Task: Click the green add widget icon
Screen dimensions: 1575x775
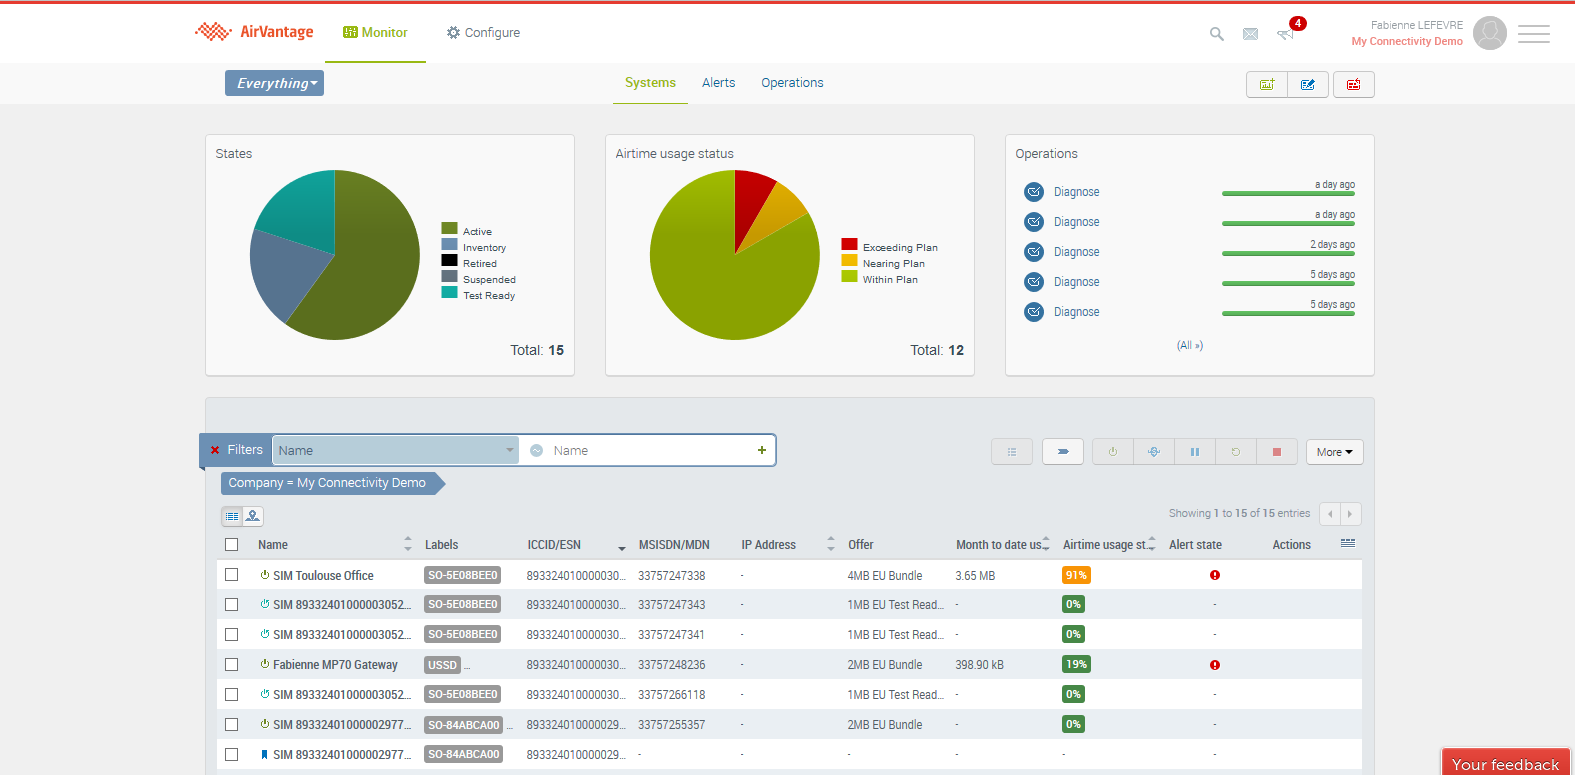Action: [x=1267, y=85]
